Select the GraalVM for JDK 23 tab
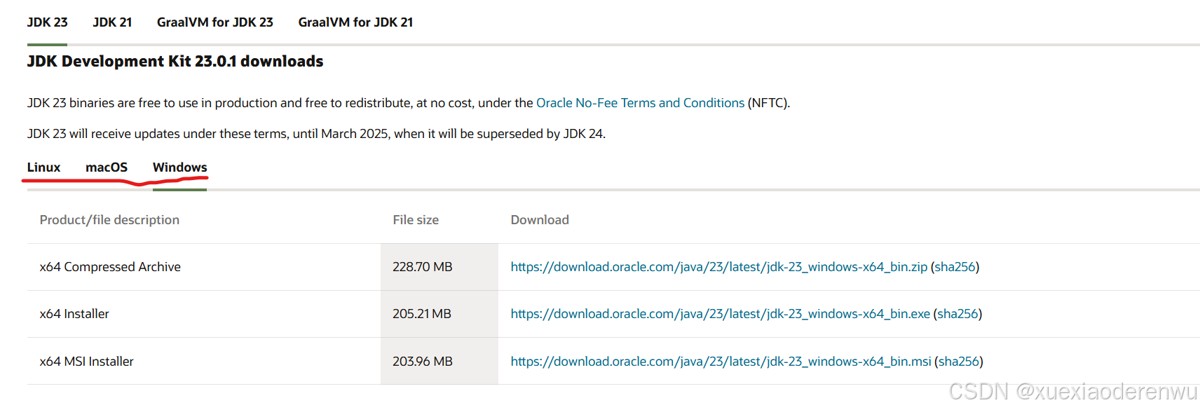The height and width of the screenshot is (412, 1200). point(215,21)
